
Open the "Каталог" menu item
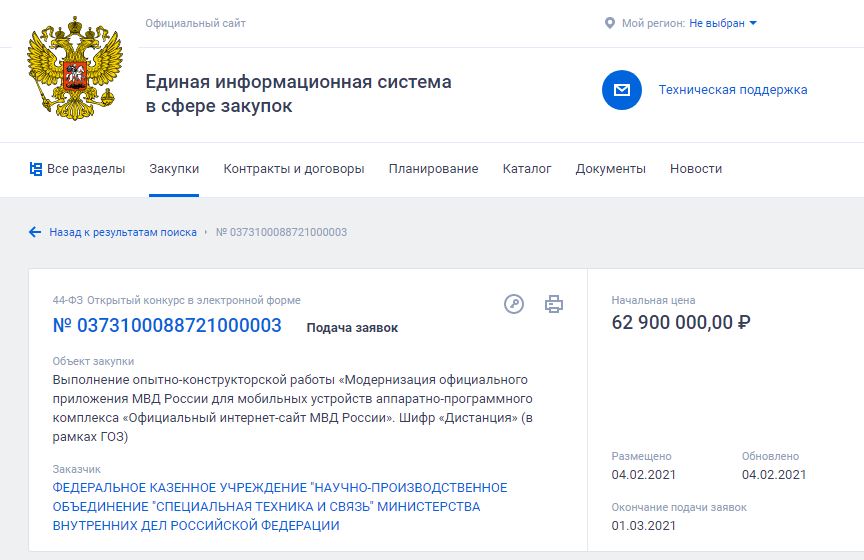click(x=527, y=168)
